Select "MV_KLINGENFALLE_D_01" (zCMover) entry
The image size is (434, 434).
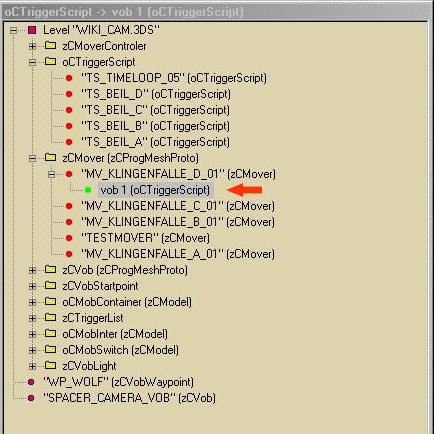(x=179, y=174)
